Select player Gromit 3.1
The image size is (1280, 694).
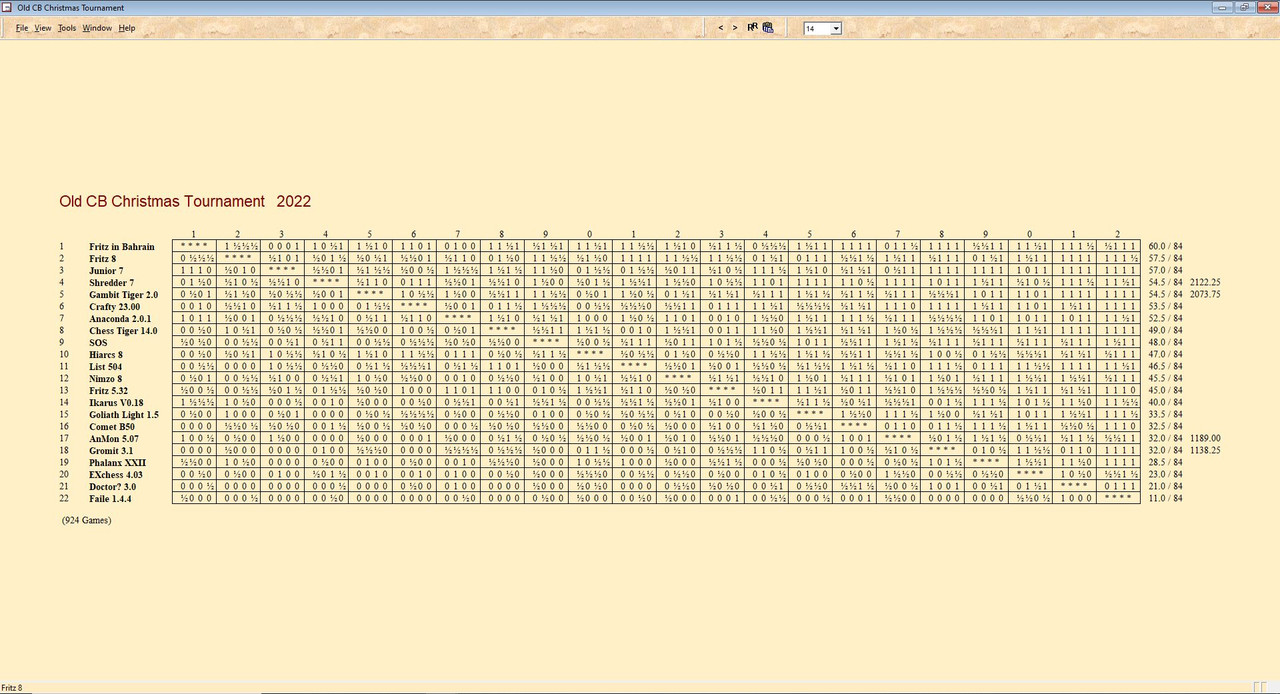pos(110,451)
